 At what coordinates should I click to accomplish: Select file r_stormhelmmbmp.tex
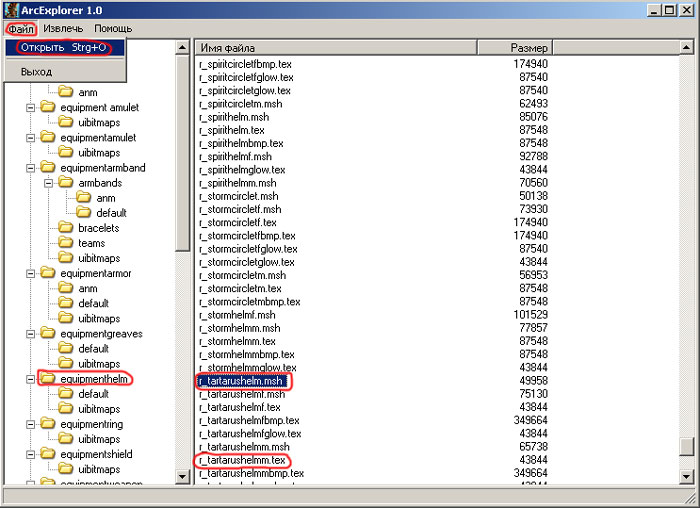246,354
